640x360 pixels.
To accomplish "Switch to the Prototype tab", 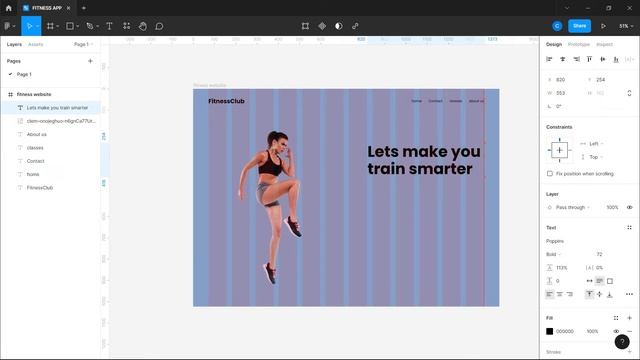I will (579, 44).
